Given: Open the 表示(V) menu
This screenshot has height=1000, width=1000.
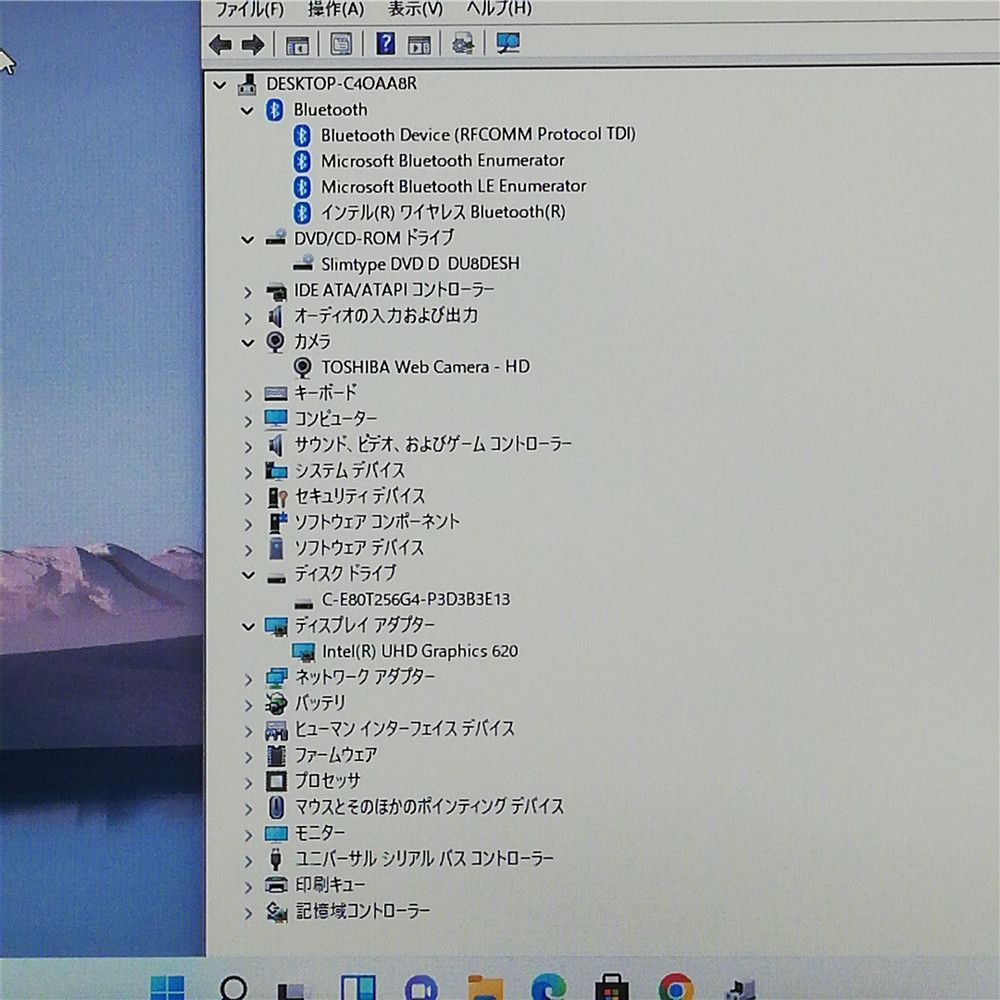Looking at the screenshot, I should point(415,9).
